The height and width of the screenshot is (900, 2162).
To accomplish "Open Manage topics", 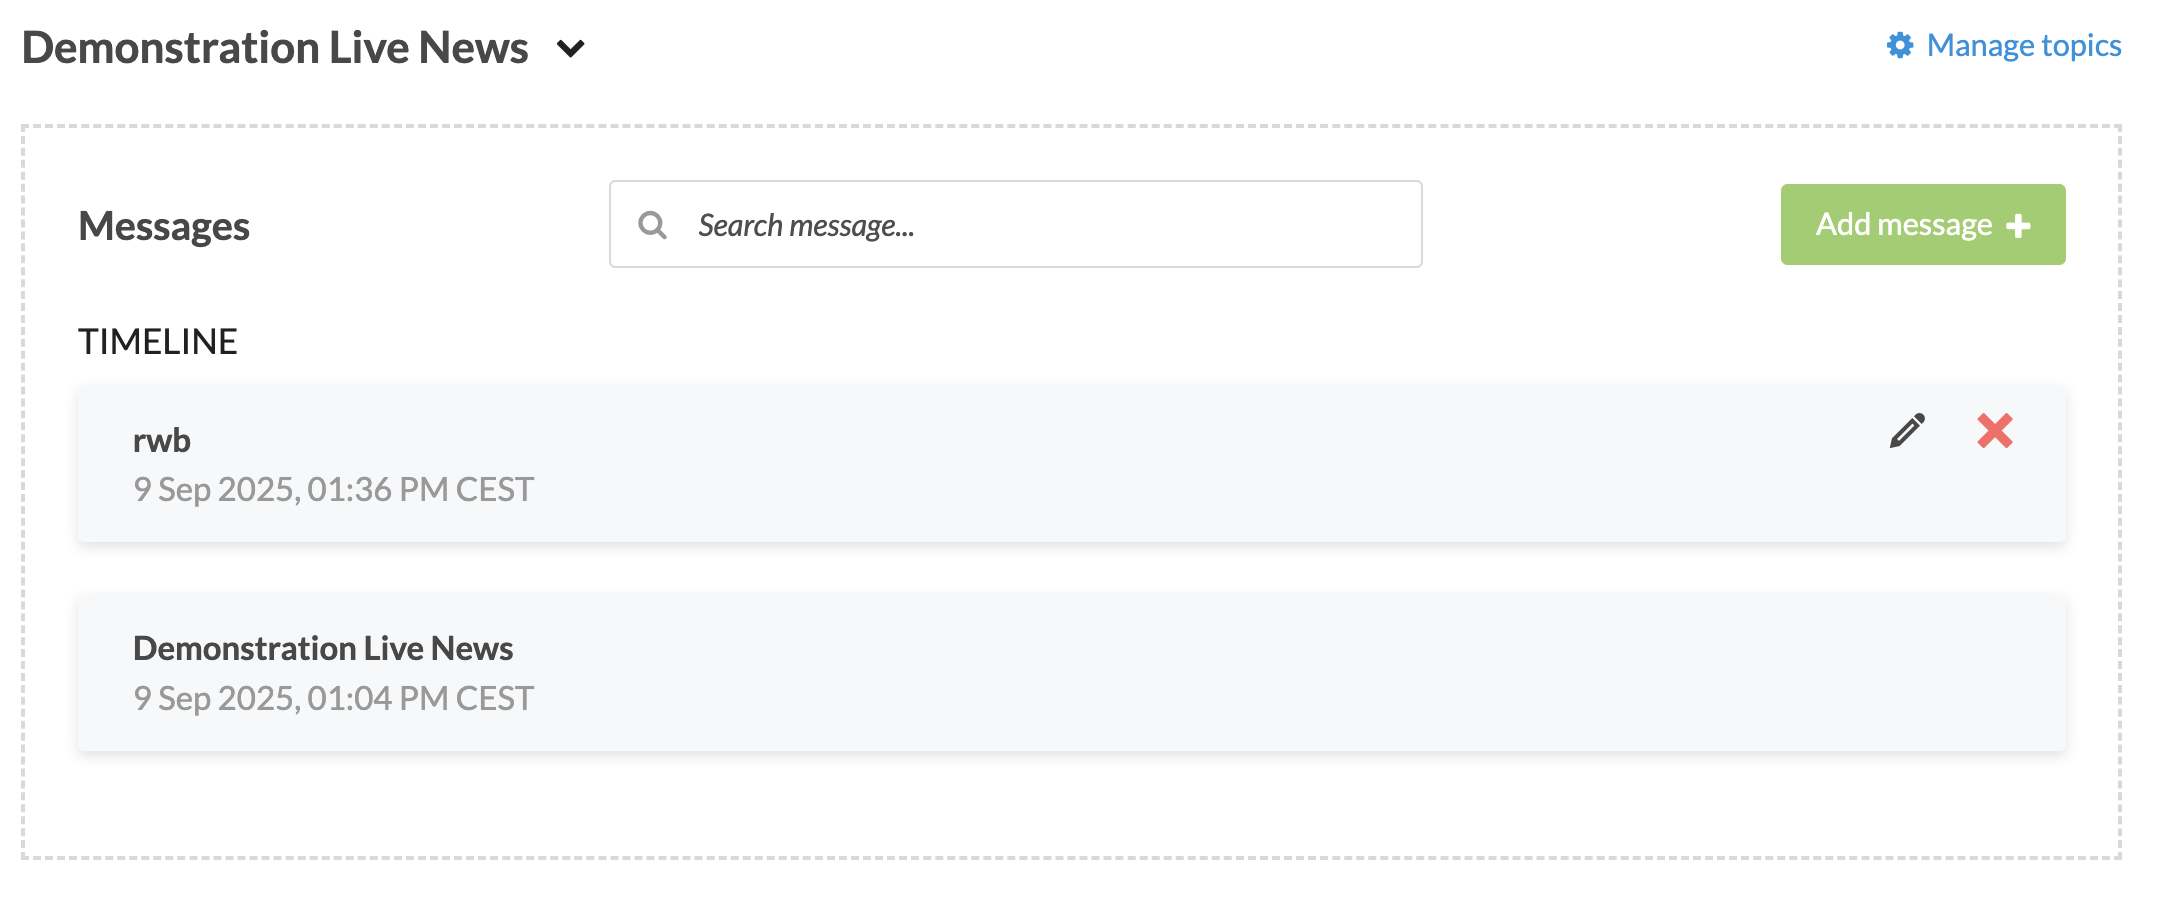I will tap(2023, 45).
